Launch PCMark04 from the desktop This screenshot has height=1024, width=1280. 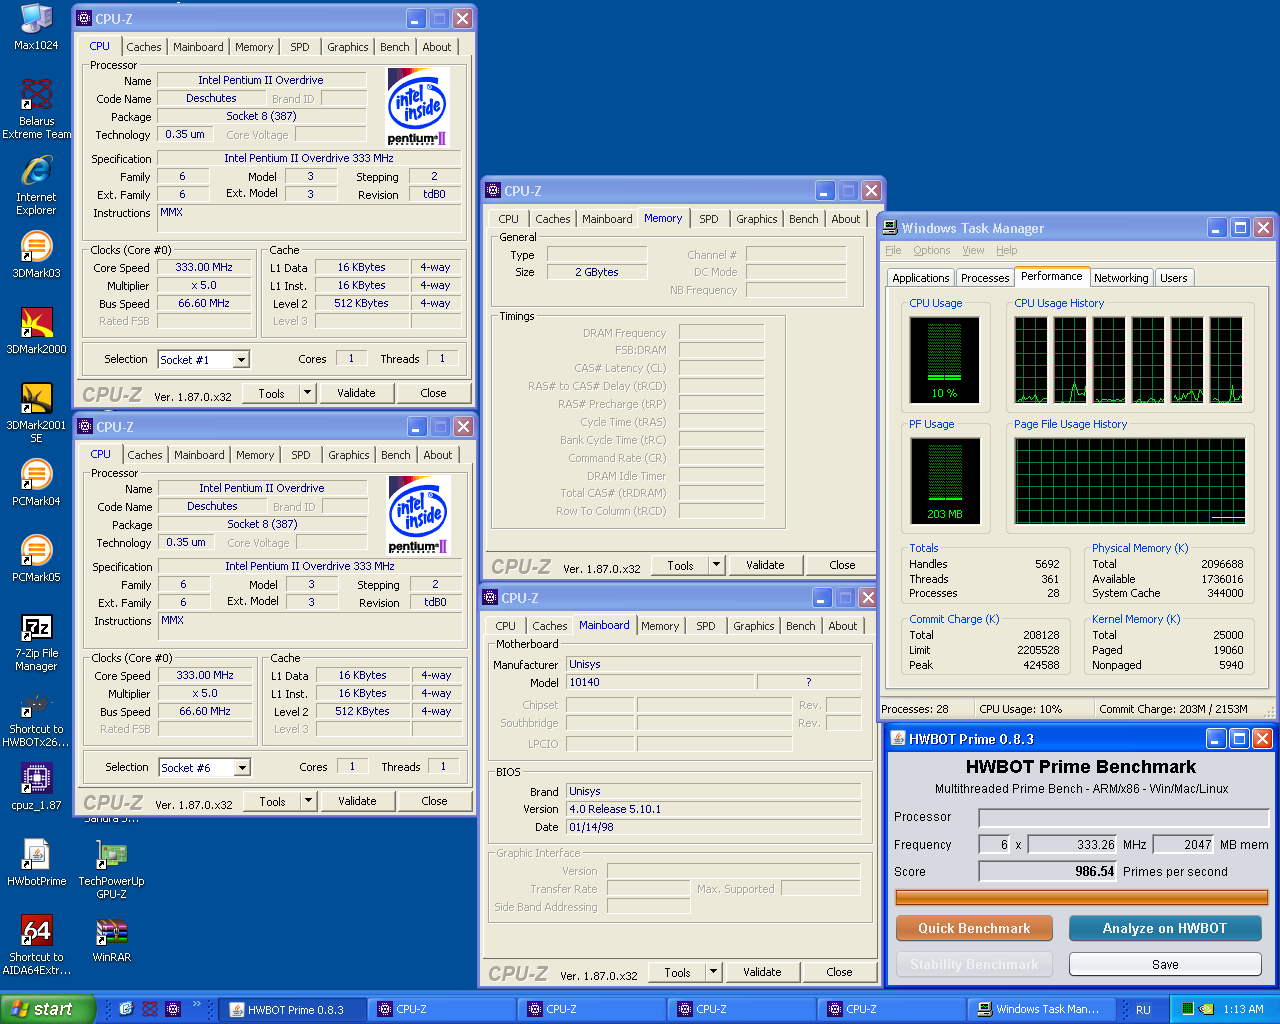36,482
